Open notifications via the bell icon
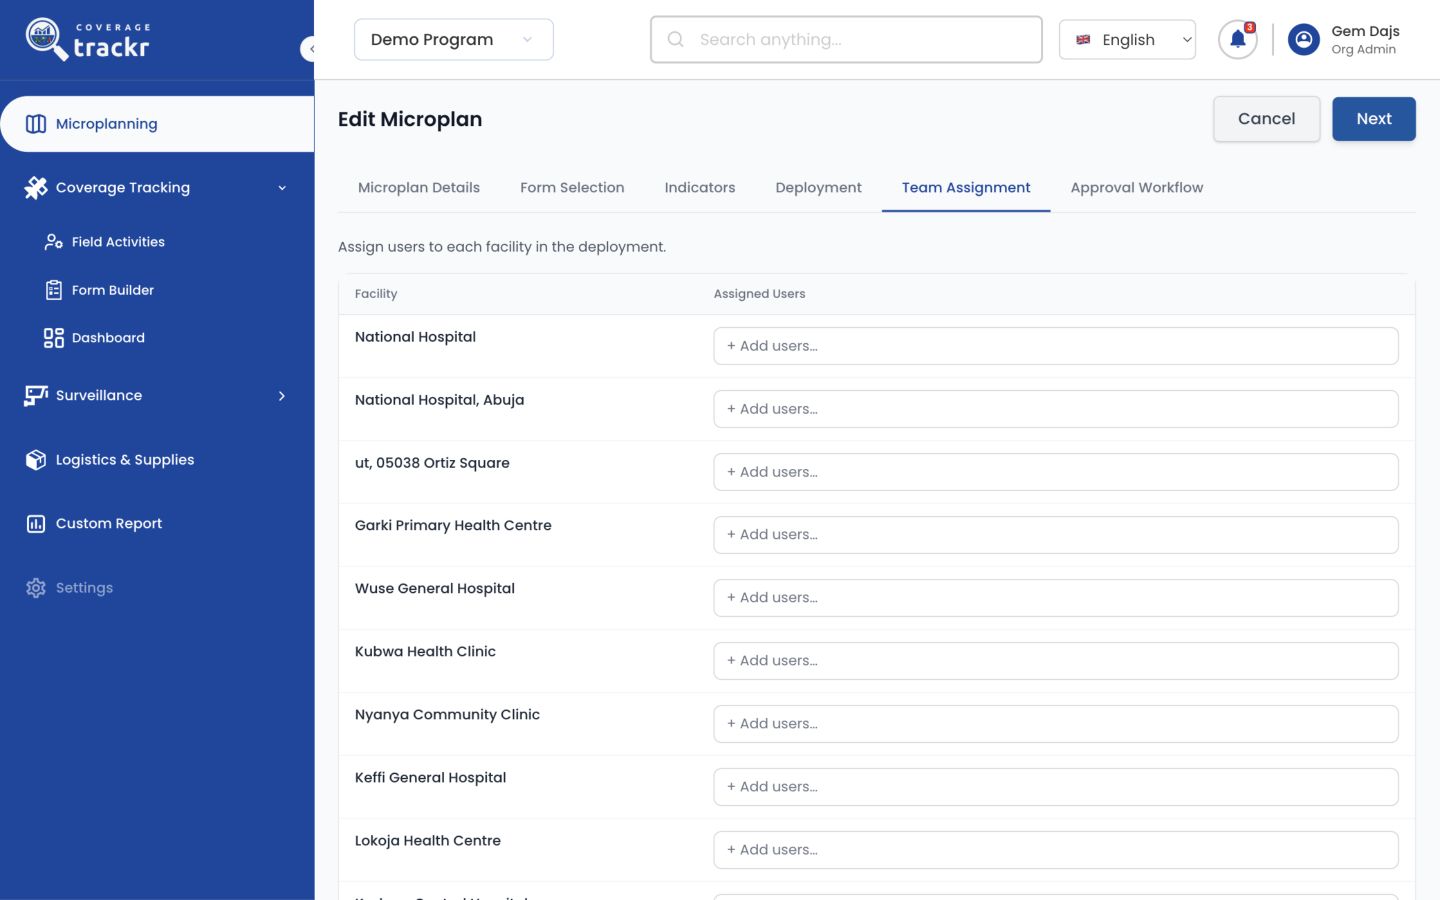1440x900 pixels. [x=1237, y=40]
